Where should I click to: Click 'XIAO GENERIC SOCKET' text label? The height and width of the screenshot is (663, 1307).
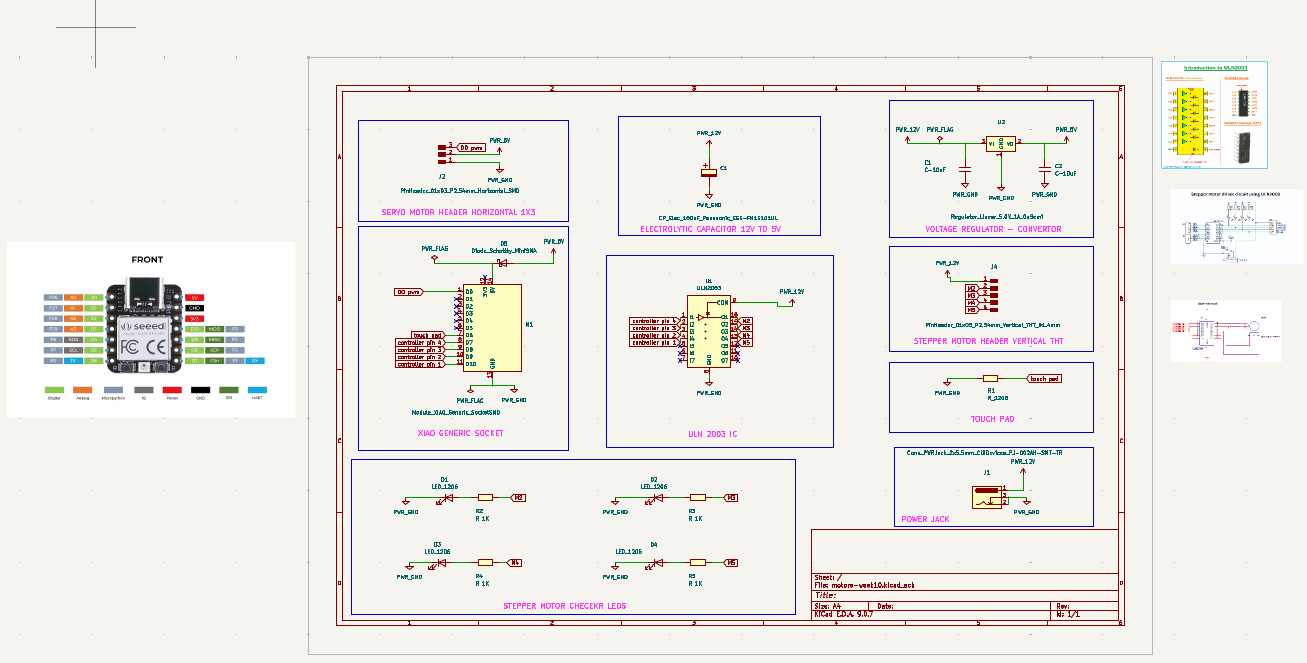tap(460, 433)
